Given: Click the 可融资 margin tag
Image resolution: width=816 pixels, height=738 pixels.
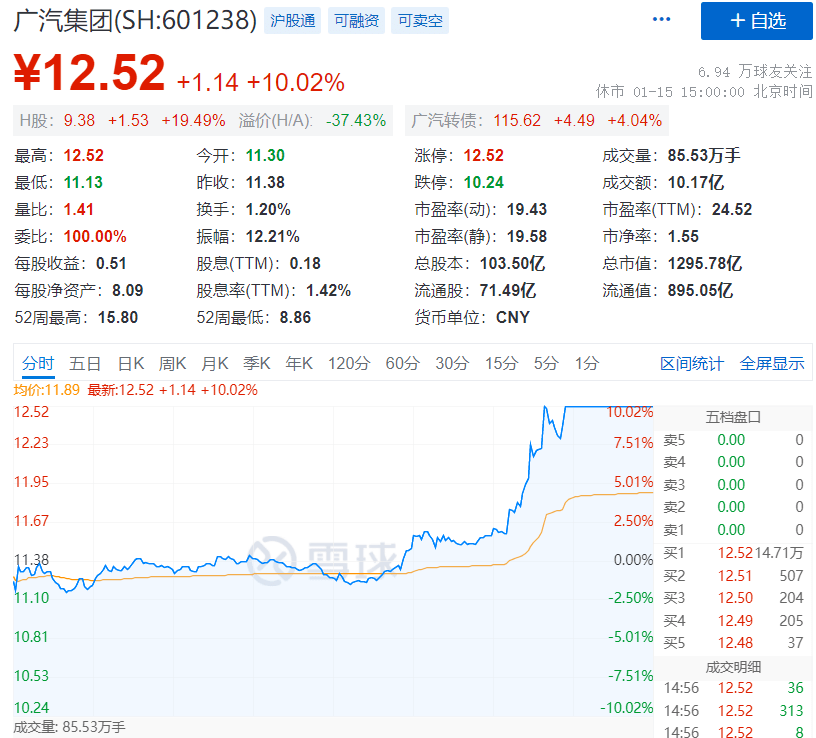Looking at the screenshot, I should point(355,19).
